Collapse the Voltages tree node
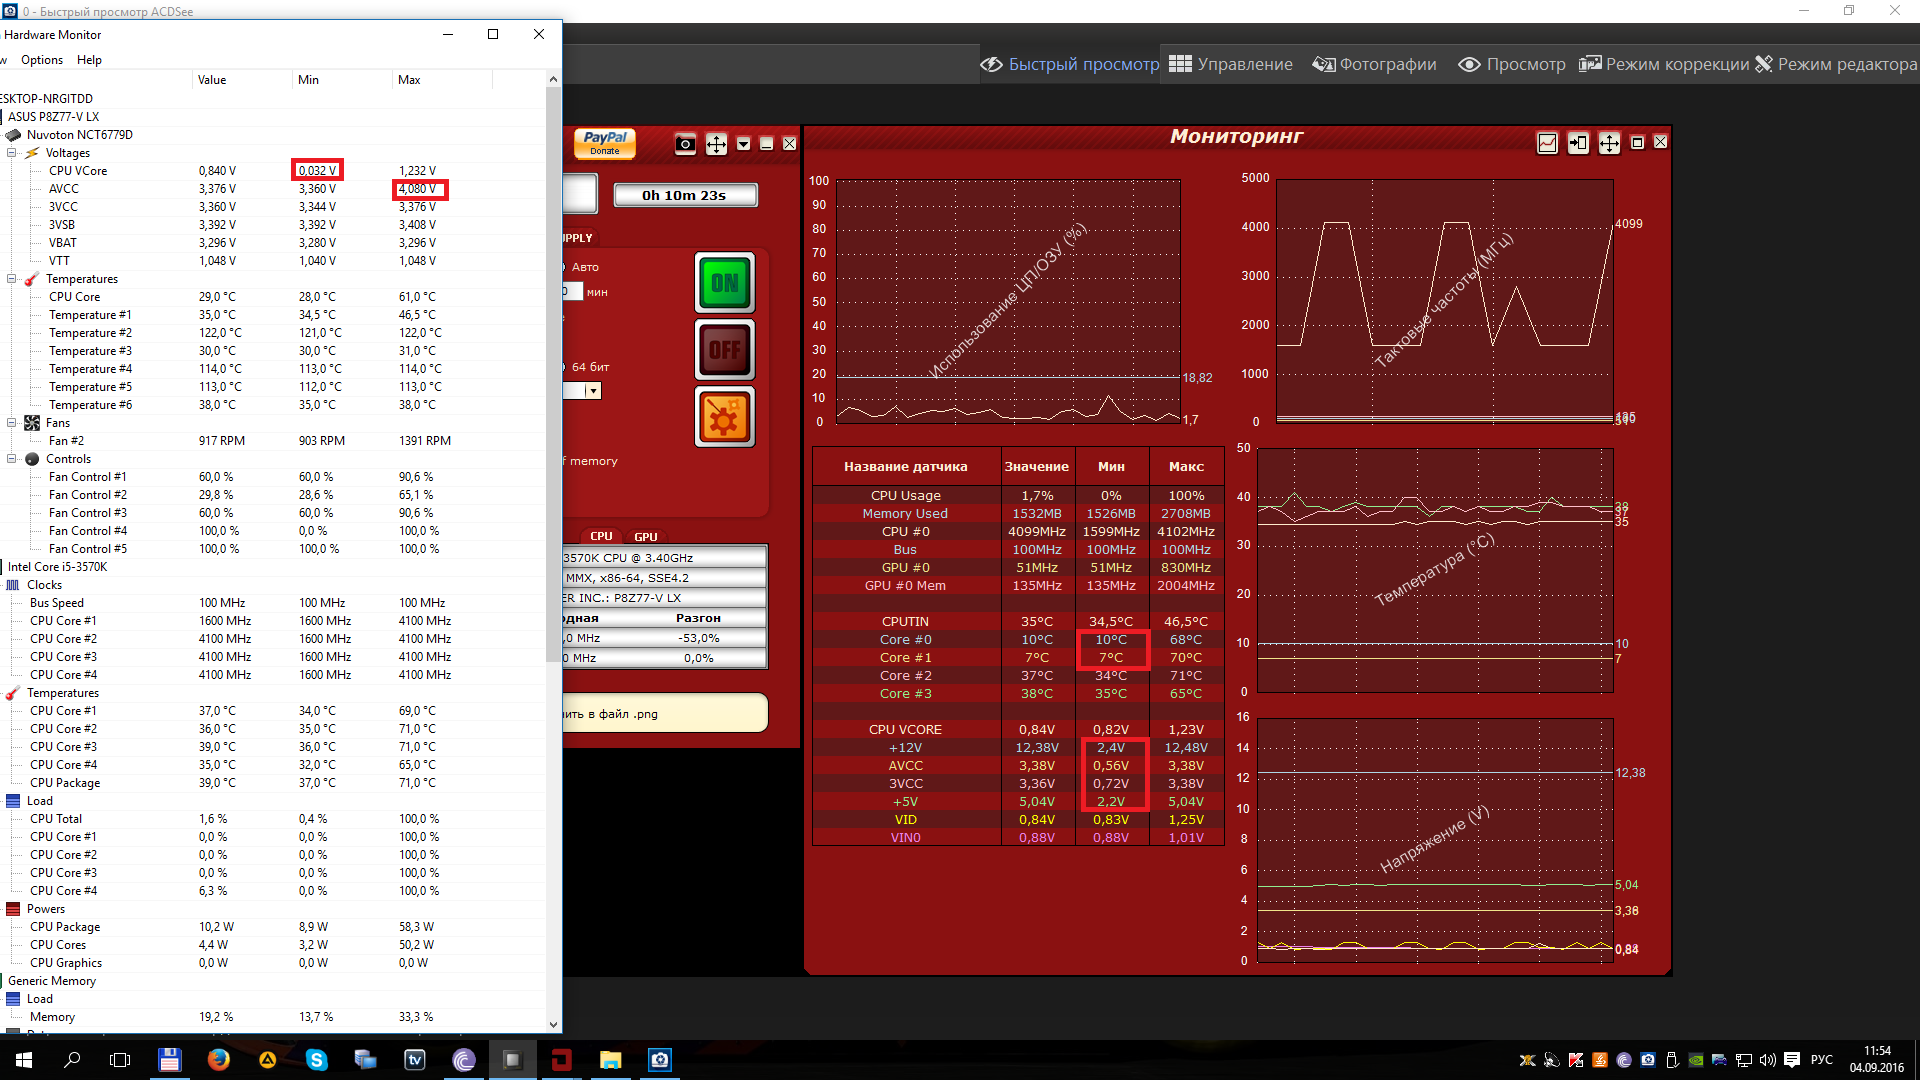The width and height of the screenshot is (1920, 1080). (x=12, y=153)
